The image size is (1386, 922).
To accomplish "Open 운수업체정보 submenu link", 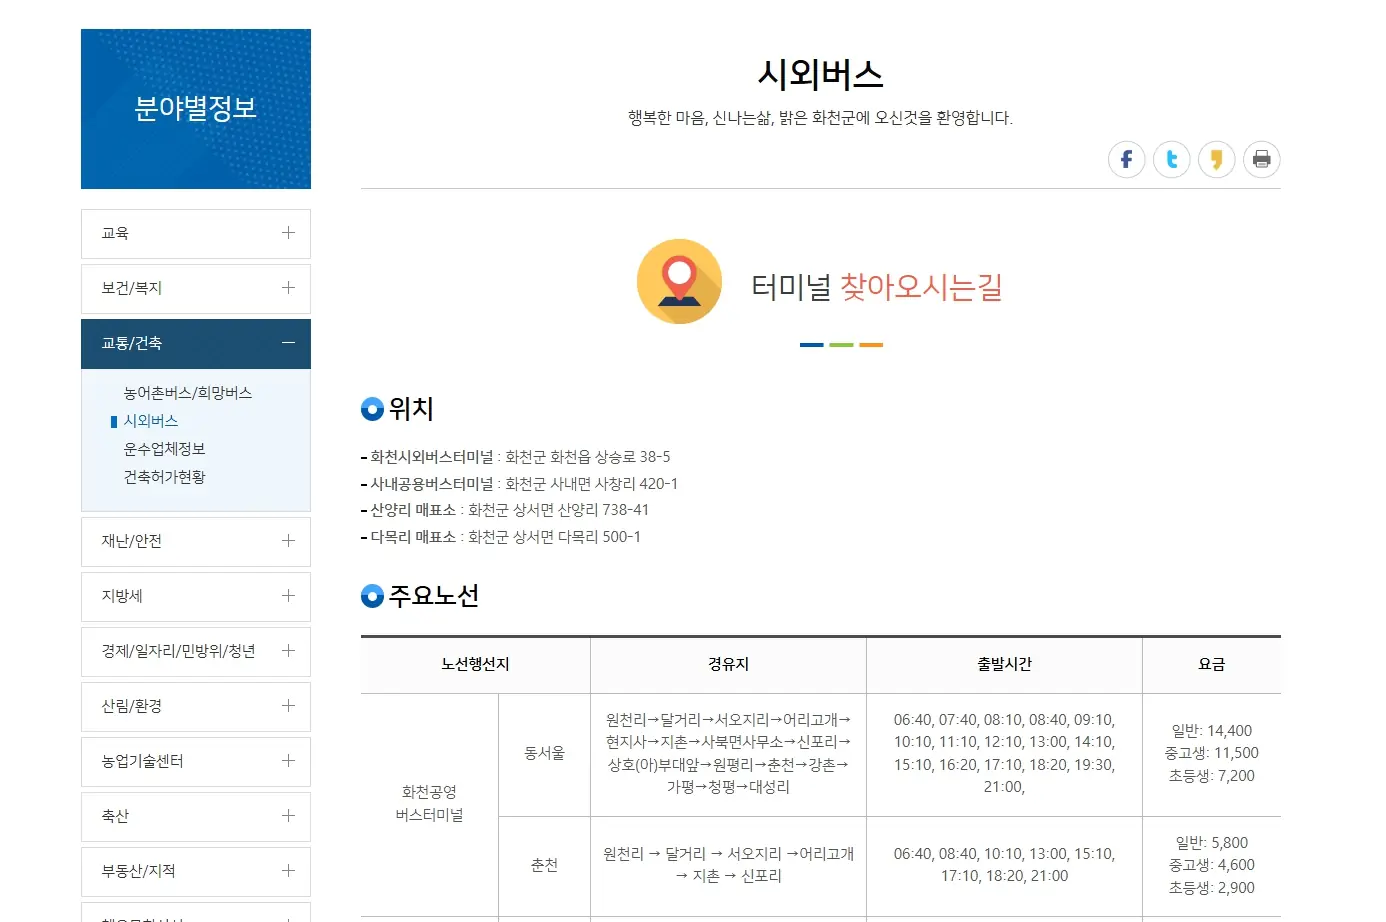I will [164, 449].
